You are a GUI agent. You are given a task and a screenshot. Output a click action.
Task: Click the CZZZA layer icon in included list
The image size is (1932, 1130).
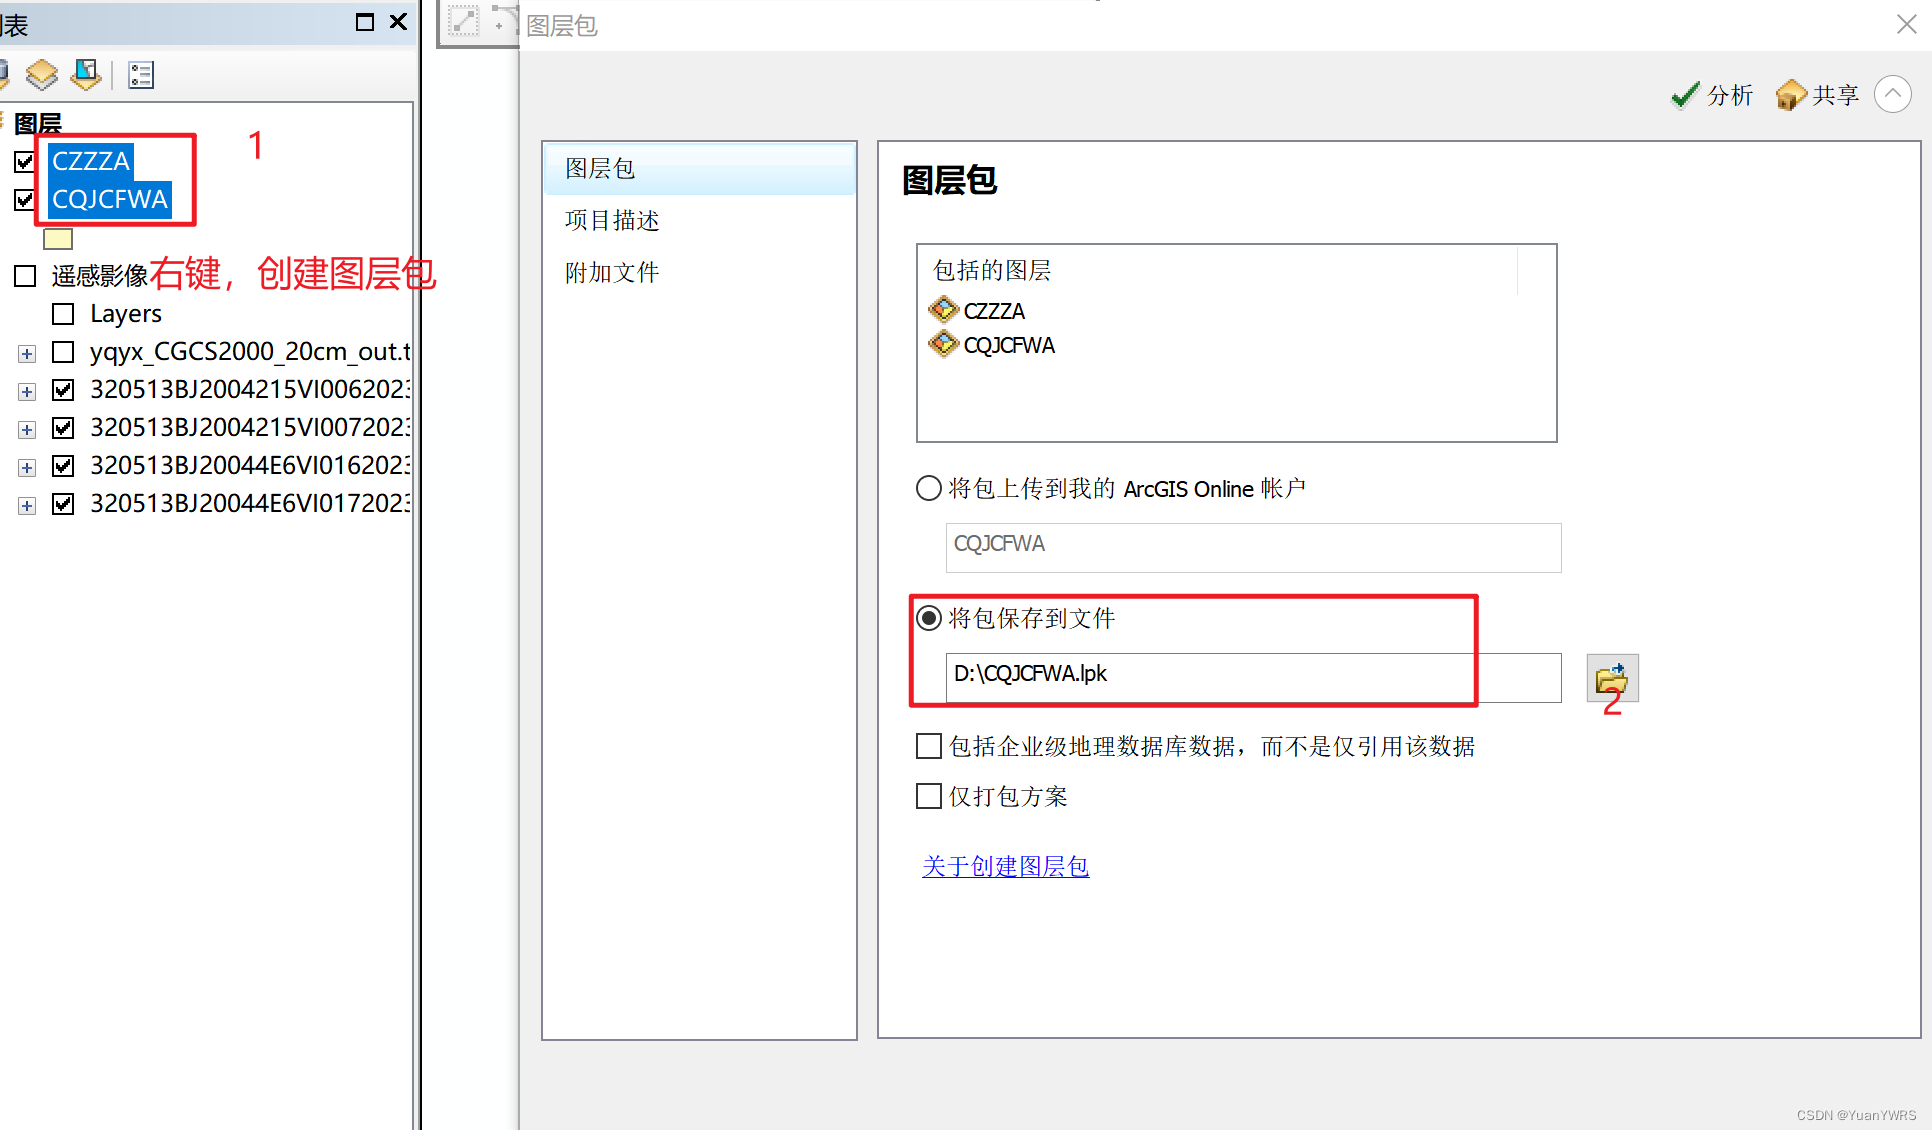943,310
